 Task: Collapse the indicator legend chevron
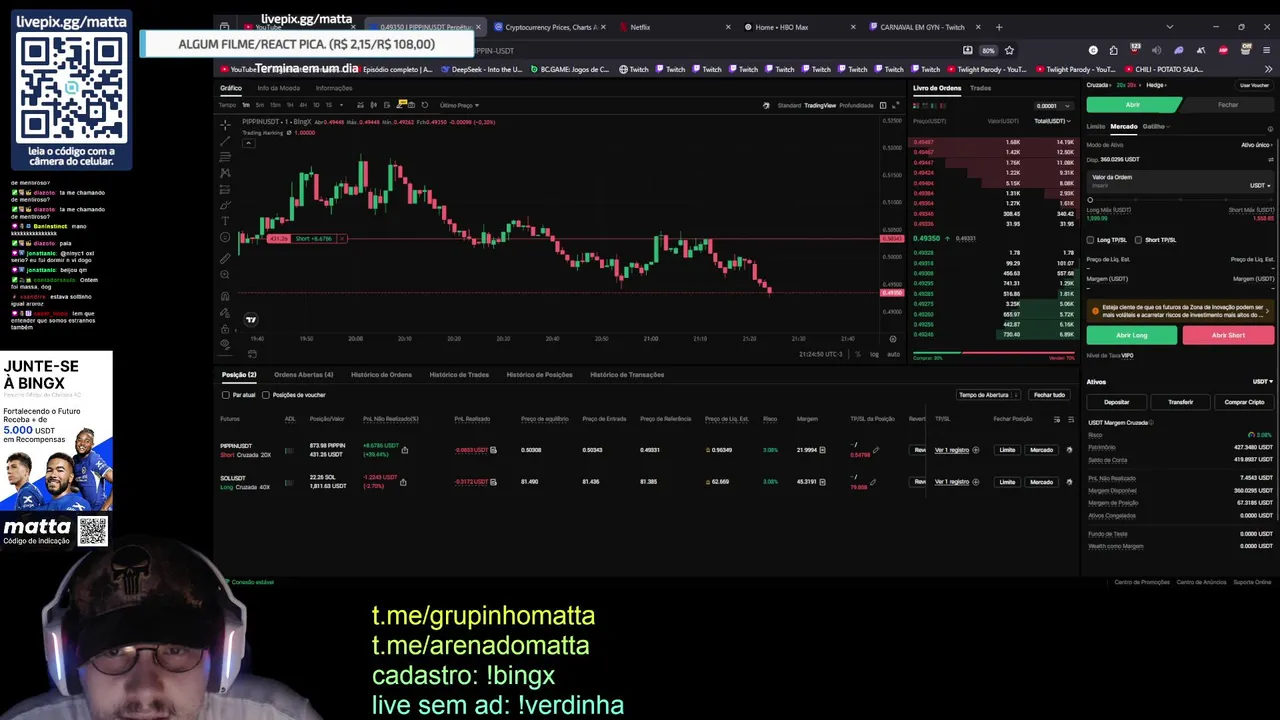248,143
